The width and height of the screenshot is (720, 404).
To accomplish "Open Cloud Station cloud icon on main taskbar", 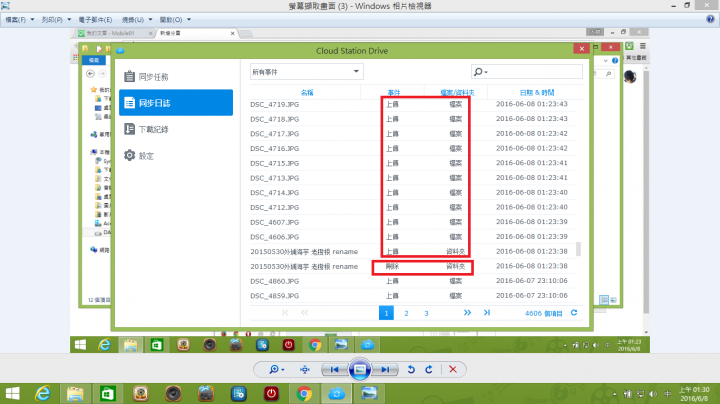I will tap(336, 393).
